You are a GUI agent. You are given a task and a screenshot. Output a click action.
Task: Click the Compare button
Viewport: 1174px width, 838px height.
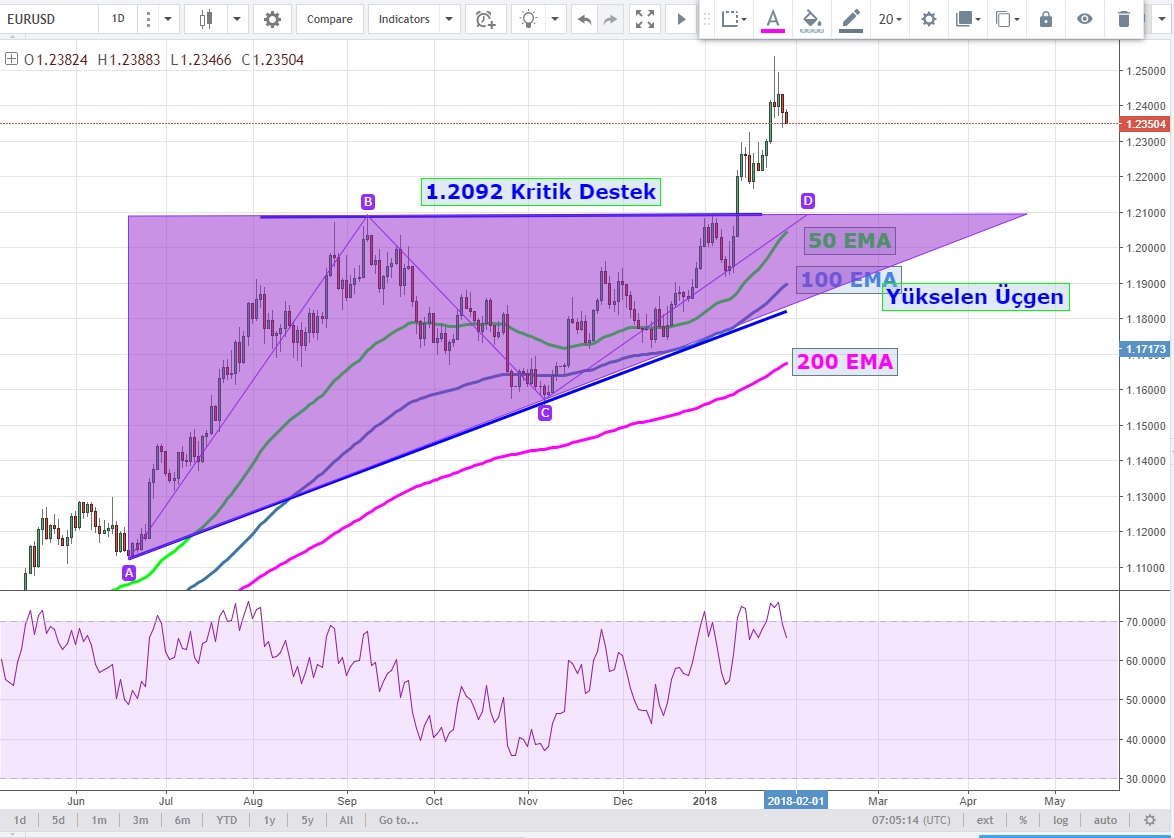click(329, 19)
